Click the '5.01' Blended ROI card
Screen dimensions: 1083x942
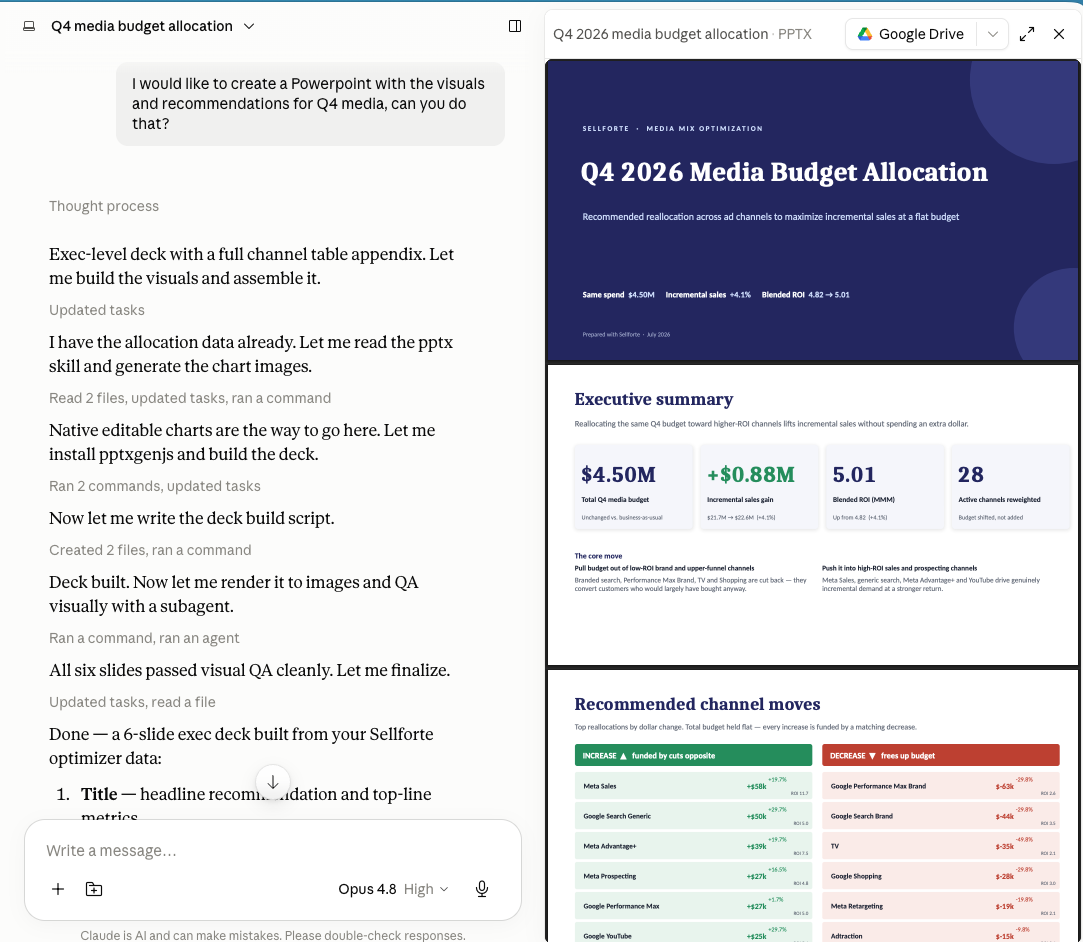pyautogui.click(x=885, y=487)
